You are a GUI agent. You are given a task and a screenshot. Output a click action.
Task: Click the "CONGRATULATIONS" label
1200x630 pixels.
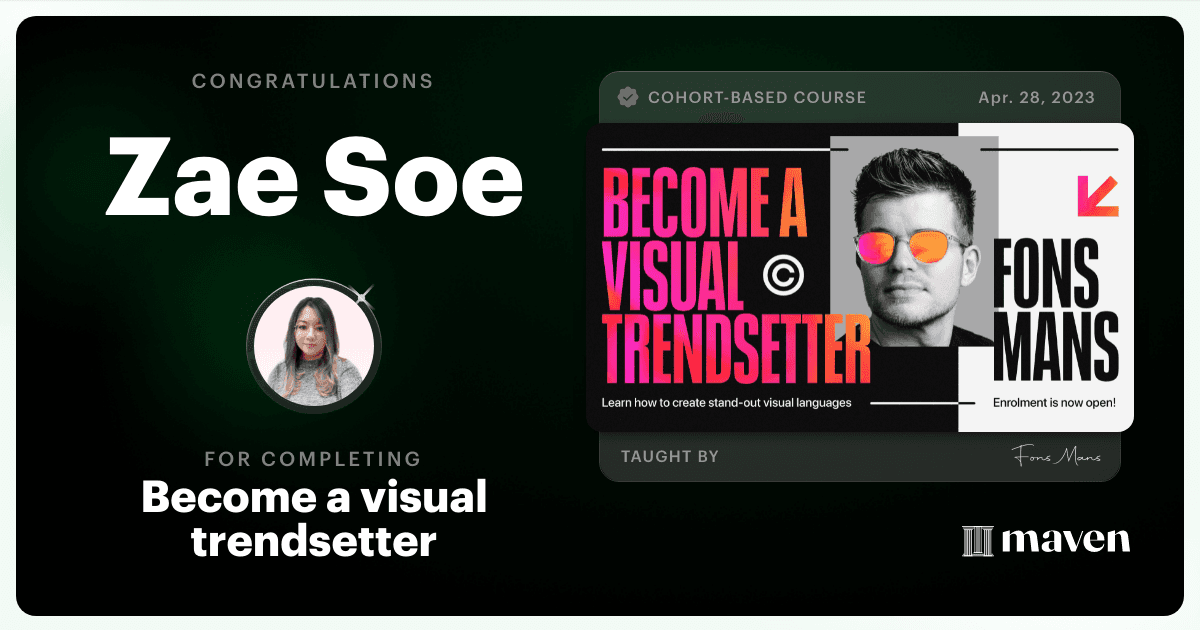pos(313,81)
